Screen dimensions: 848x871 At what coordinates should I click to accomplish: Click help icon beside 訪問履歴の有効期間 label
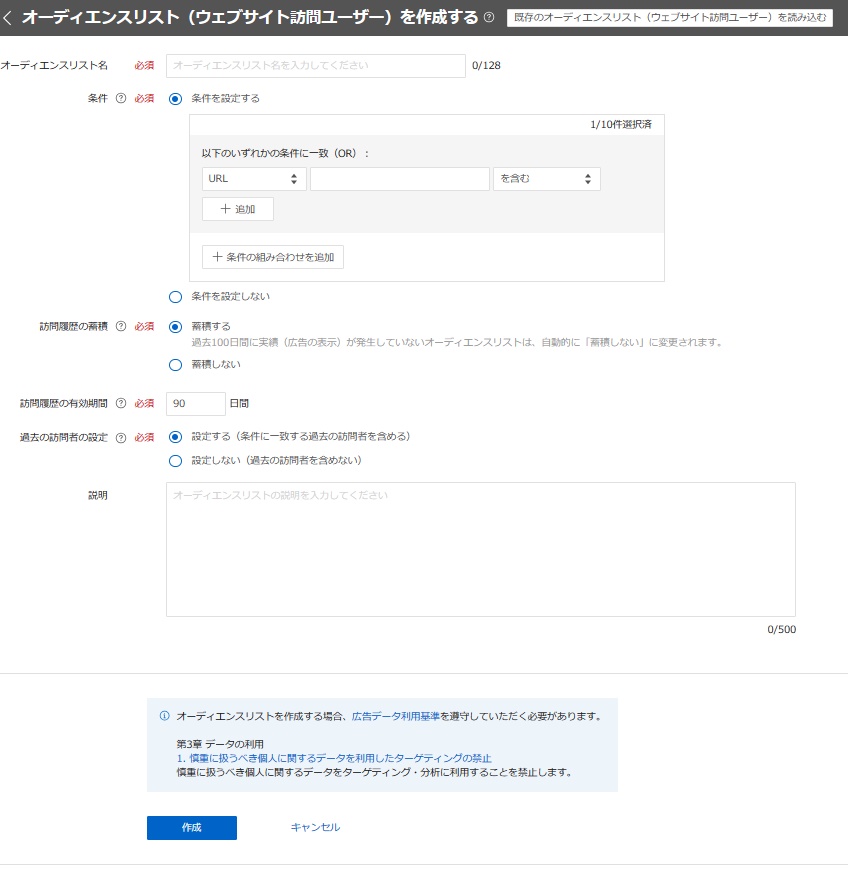121,404
